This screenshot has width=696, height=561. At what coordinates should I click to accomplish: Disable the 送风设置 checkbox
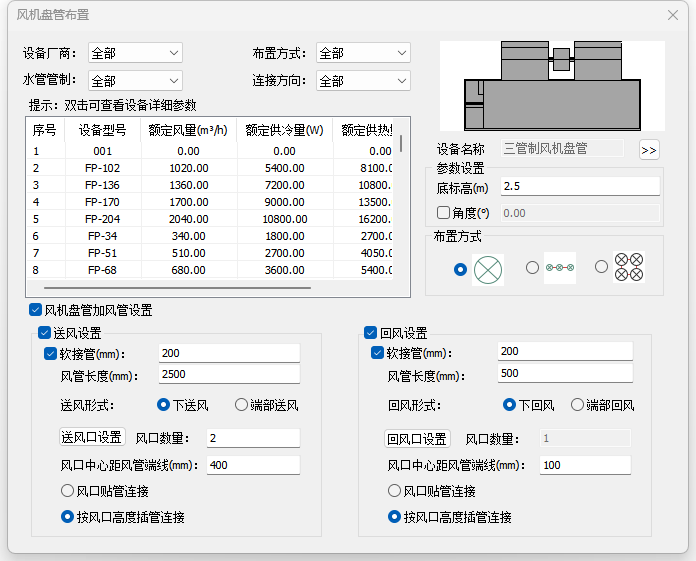click(44, 333)
